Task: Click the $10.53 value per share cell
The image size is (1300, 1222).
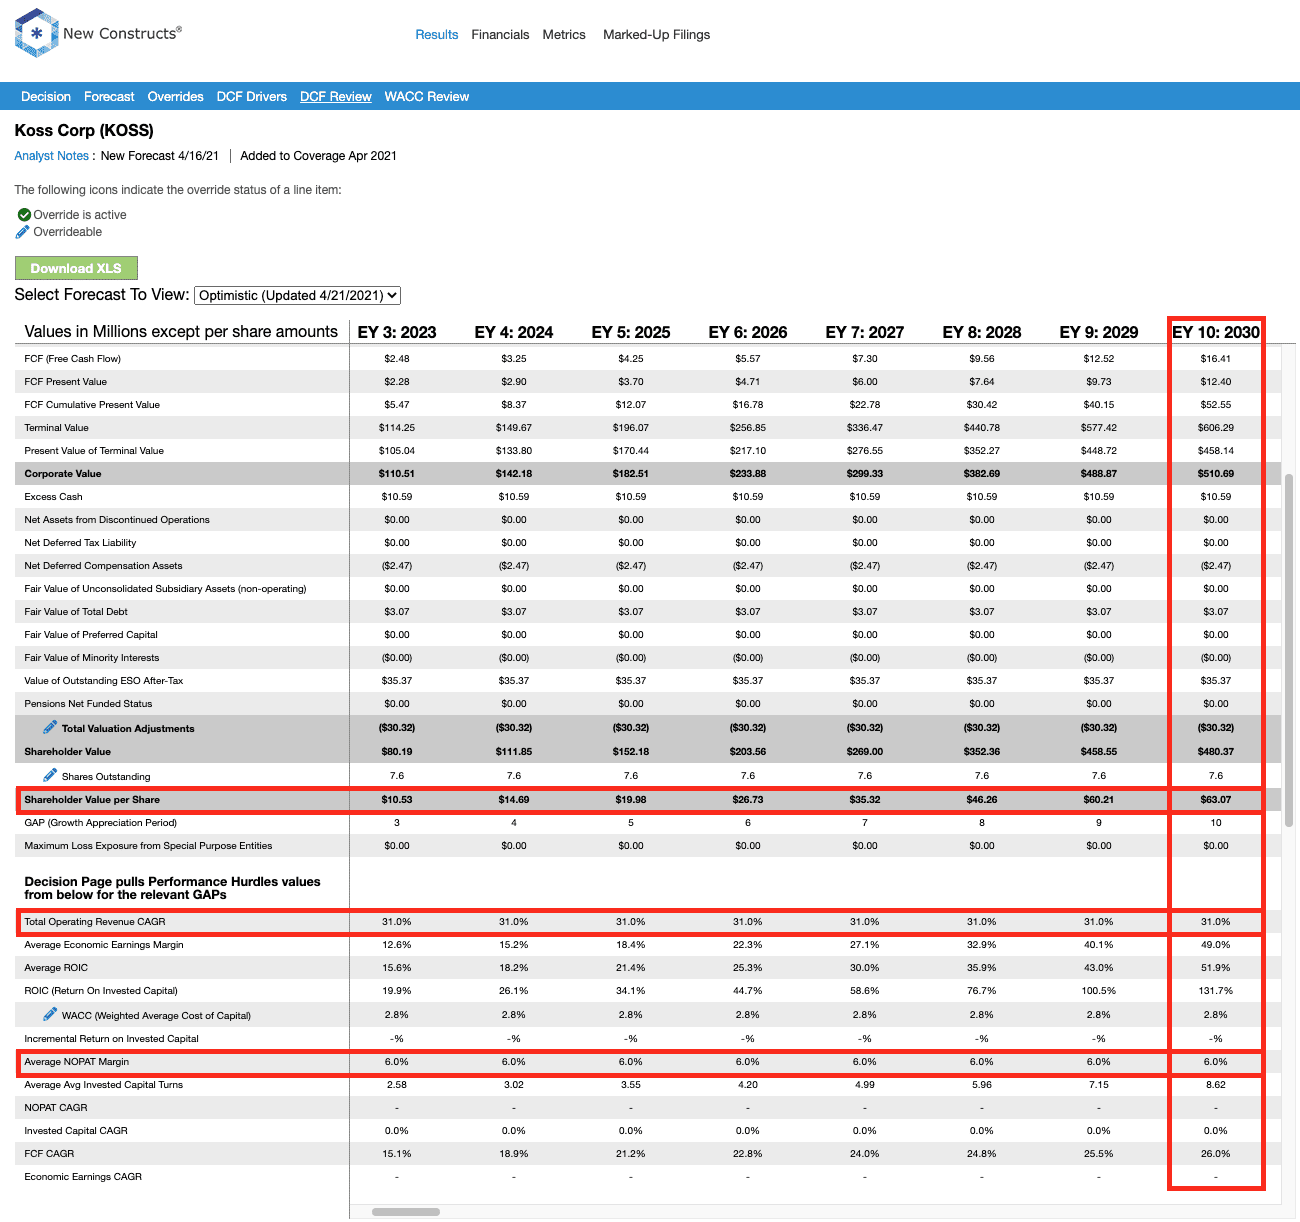Action: pyautogui.click(x=397, y=800)
